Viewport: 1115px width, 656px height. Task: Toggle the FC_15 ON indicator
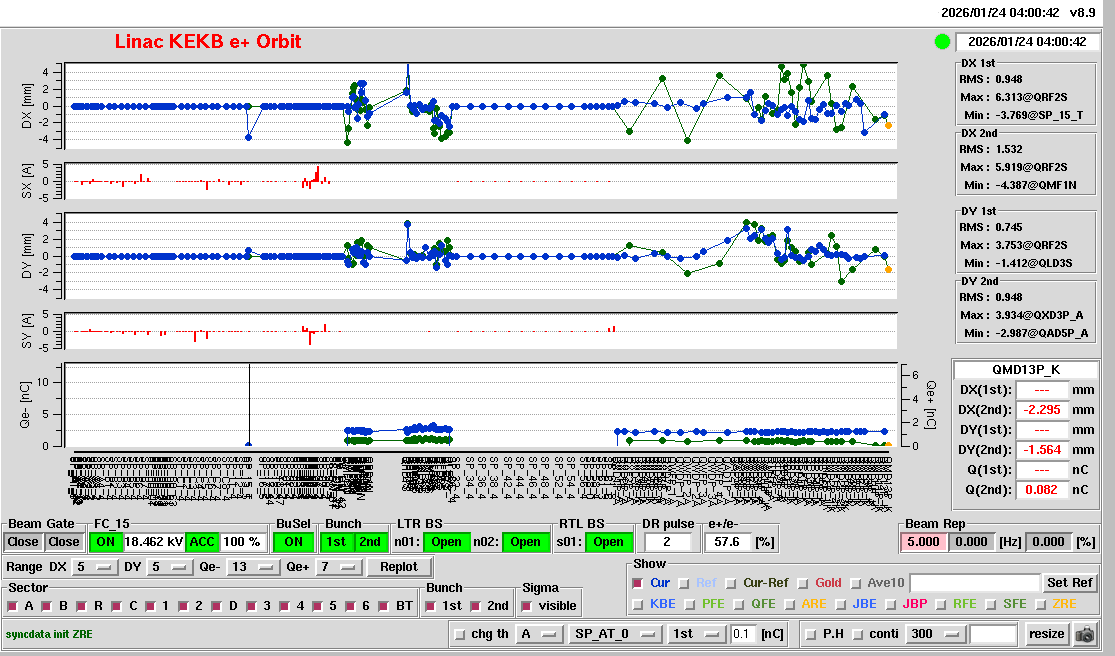tap(105, 542)
